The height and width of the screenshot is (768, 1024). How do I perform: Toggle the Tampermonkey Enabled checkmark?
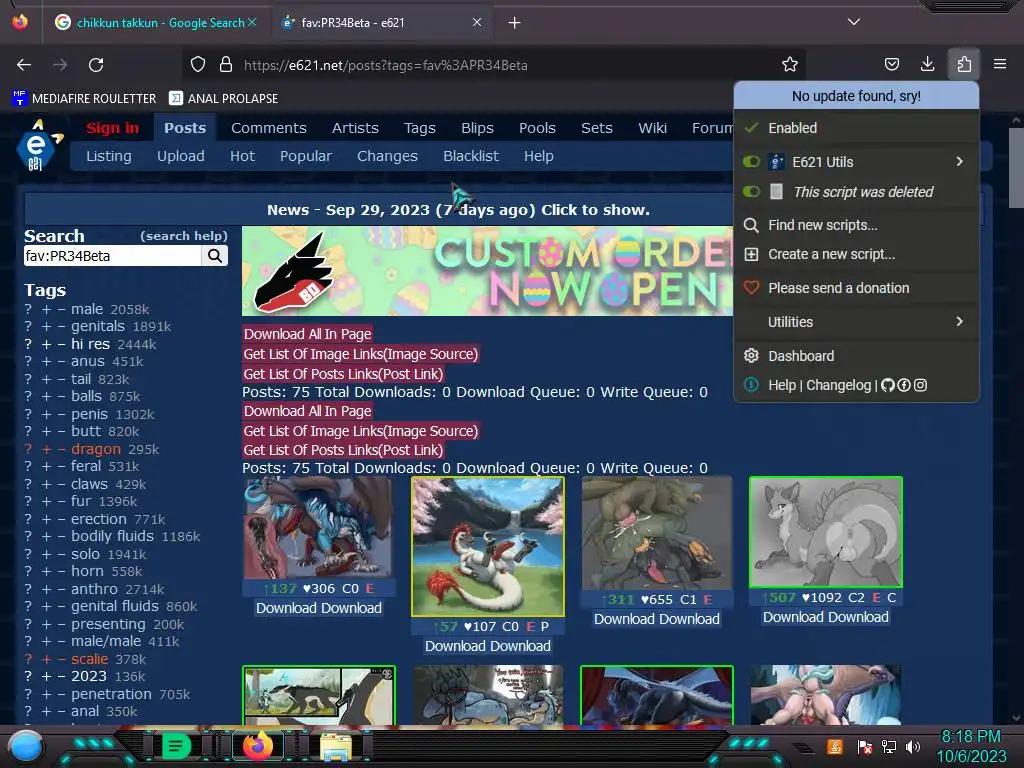pyautogui.click(x=752, y=128)
